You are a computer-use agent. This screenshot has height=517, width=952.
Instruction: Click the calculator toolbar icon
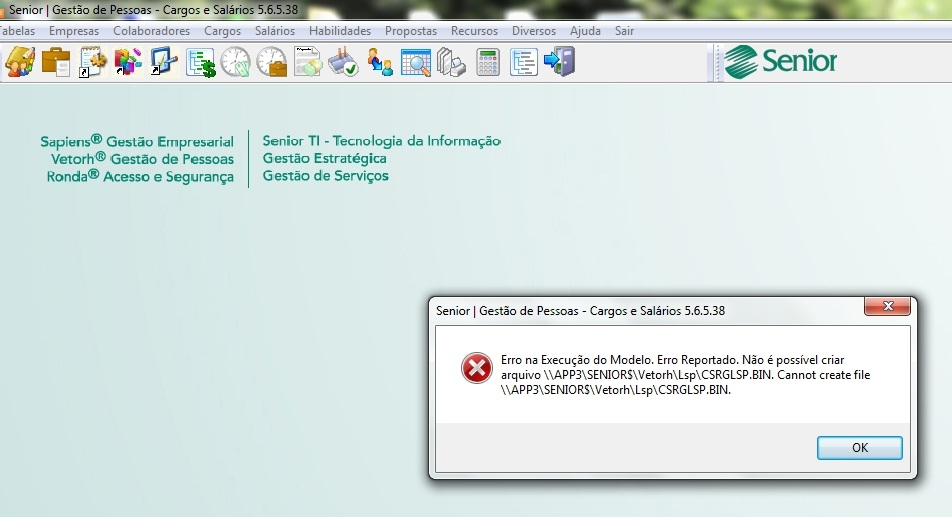(487, 62)
